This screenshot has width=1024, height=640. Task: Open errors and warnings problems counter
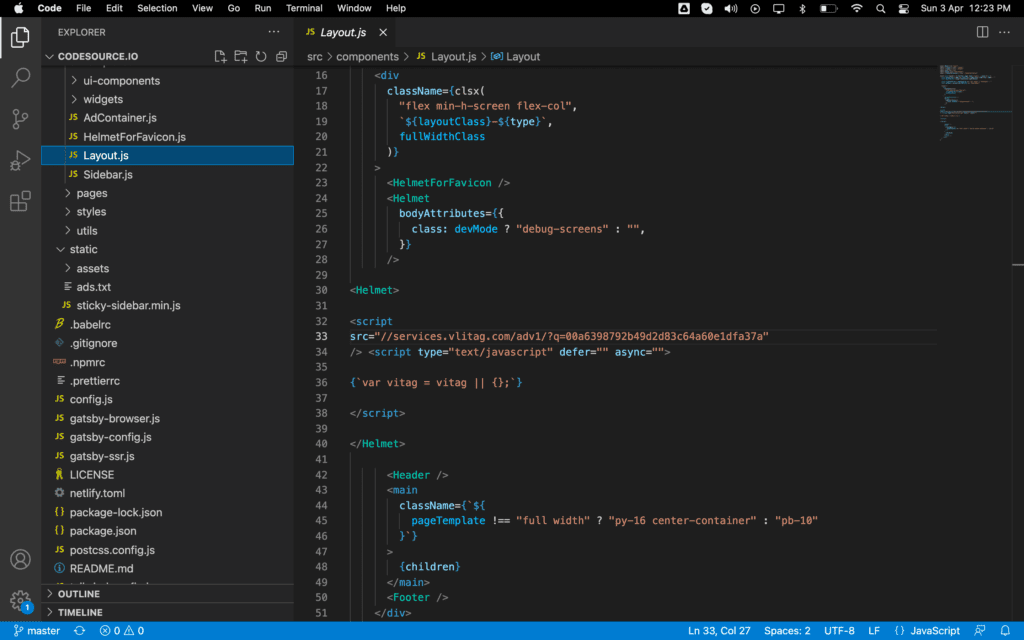[122, 631]
